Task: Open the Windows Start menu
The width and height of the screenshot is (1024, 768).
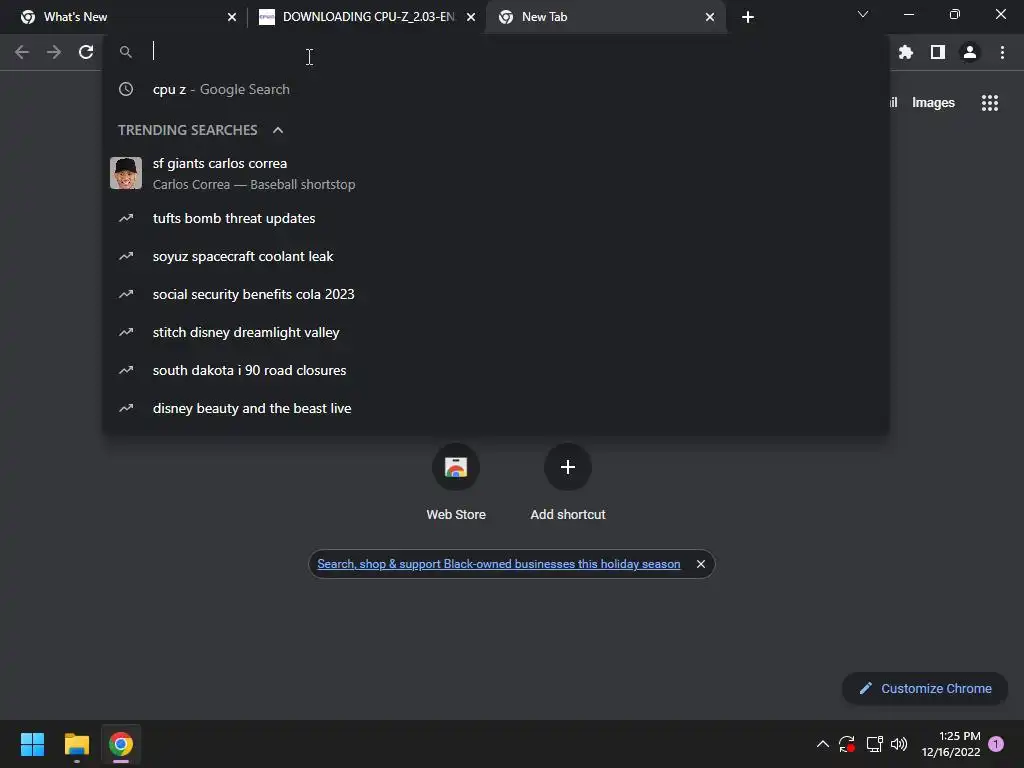Action: pos(32,744)
